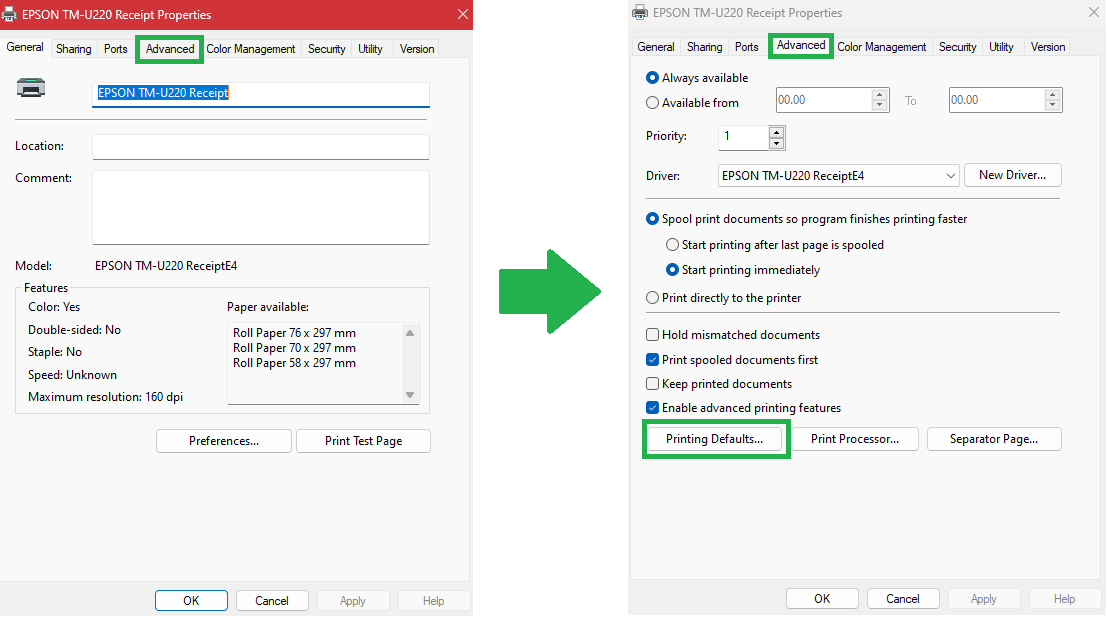Click New Driver... button

[x=1012, y=175]
